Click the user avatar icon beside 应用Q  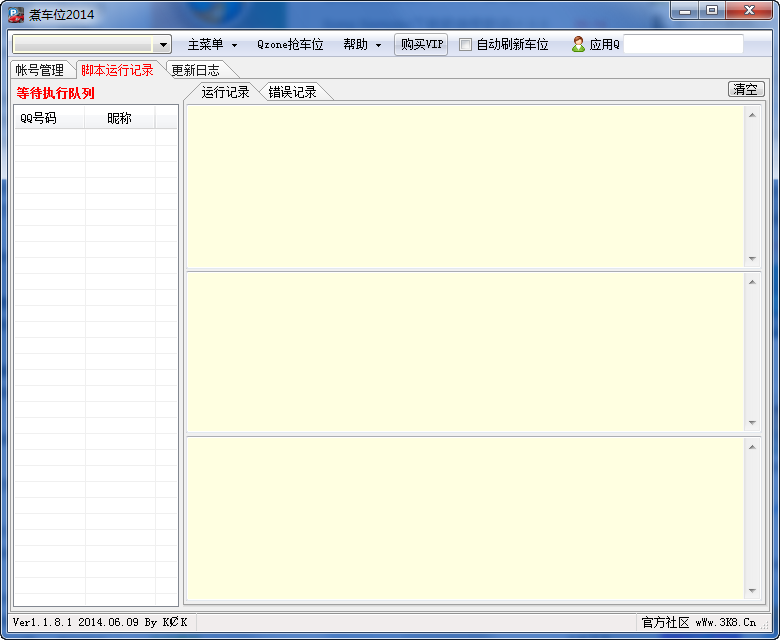click(578, 44)
